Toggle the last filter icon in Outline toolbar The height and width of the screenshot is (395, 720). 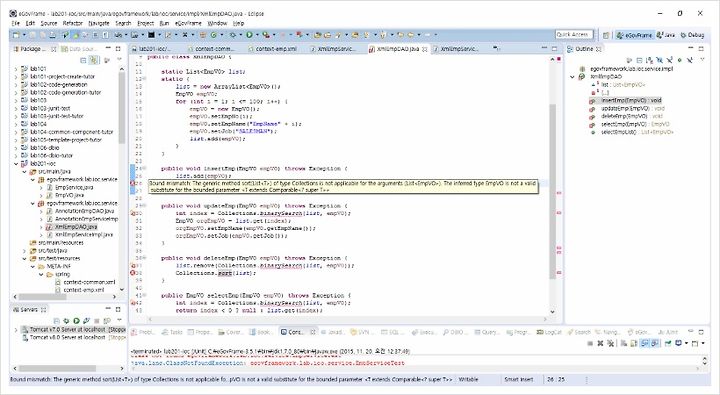click(690, 60)
